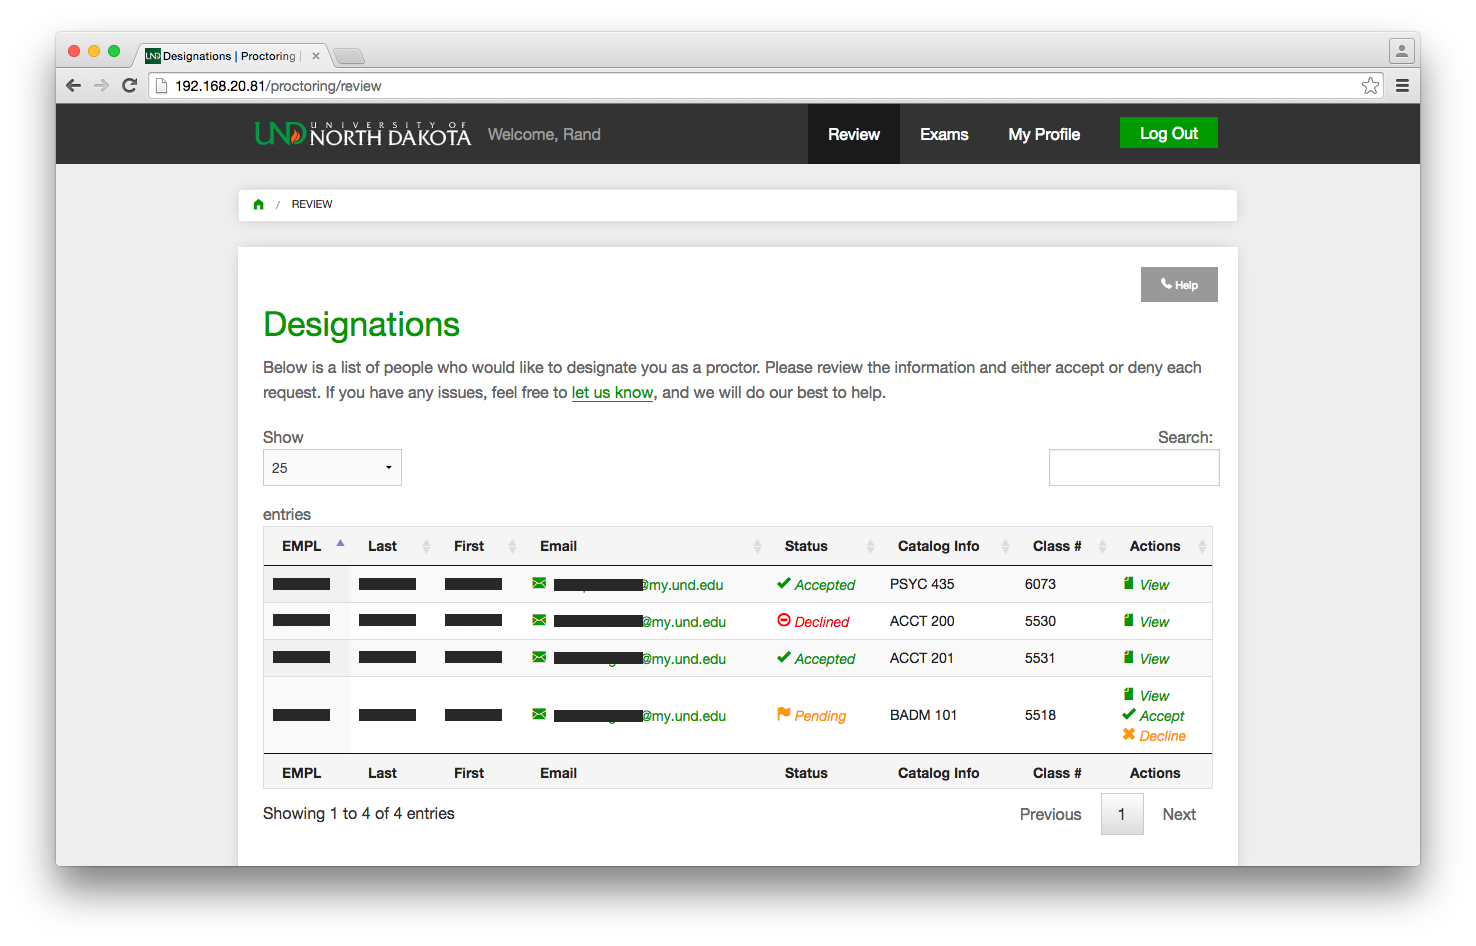The width and height of the screenshot is (1476, 946).
Task: Click the UND North Dakota logo
Action: pyautogui.click(x=362, y=133)
